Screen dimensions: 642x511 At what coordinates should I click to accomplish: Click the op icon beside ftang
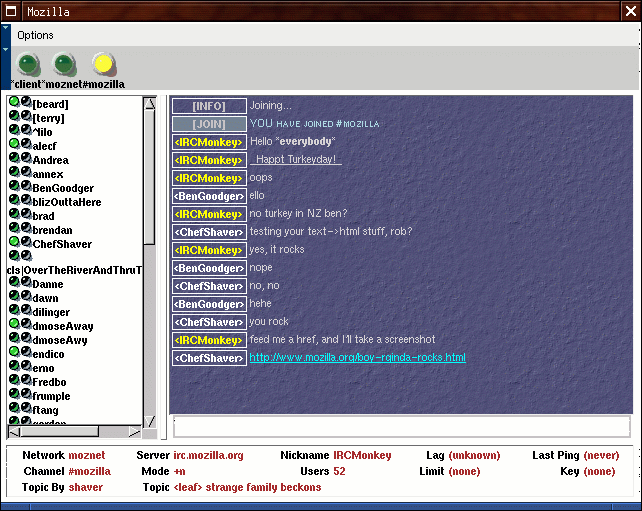pos(14,407)
